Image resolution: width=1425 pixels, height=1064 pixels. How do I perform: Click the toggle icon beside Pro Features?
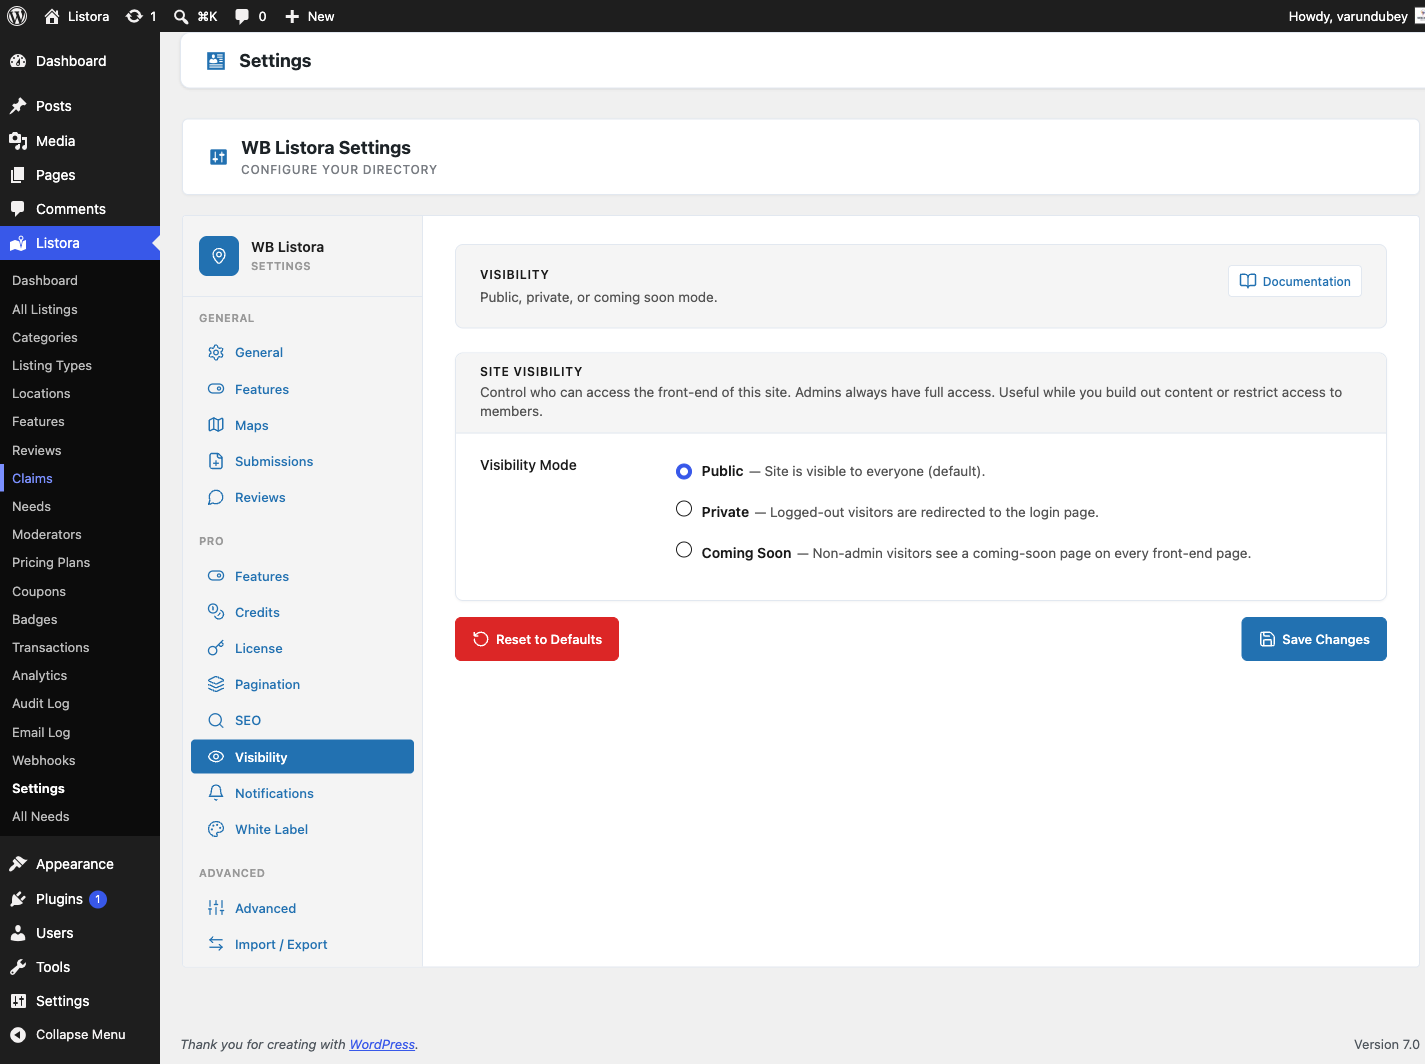216,576
